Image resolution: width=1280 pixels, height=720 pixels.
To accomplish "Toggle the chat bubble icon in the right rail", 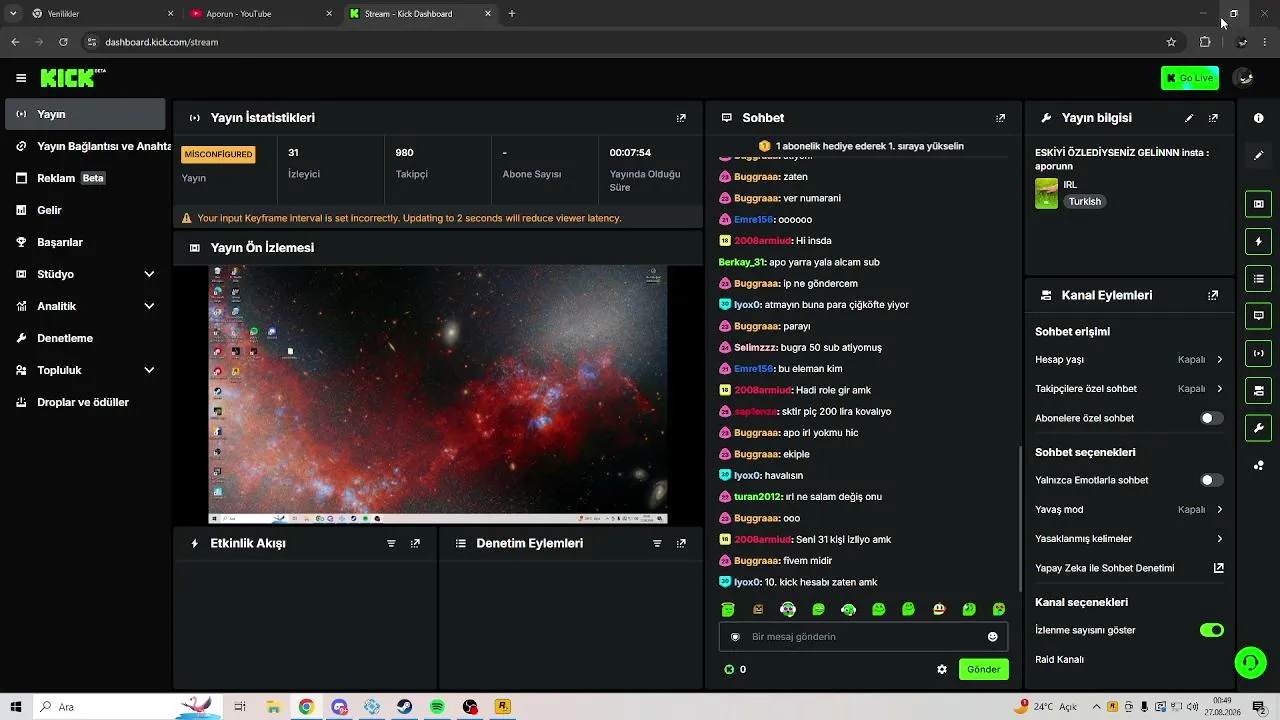I will (x=1258, y=315).
